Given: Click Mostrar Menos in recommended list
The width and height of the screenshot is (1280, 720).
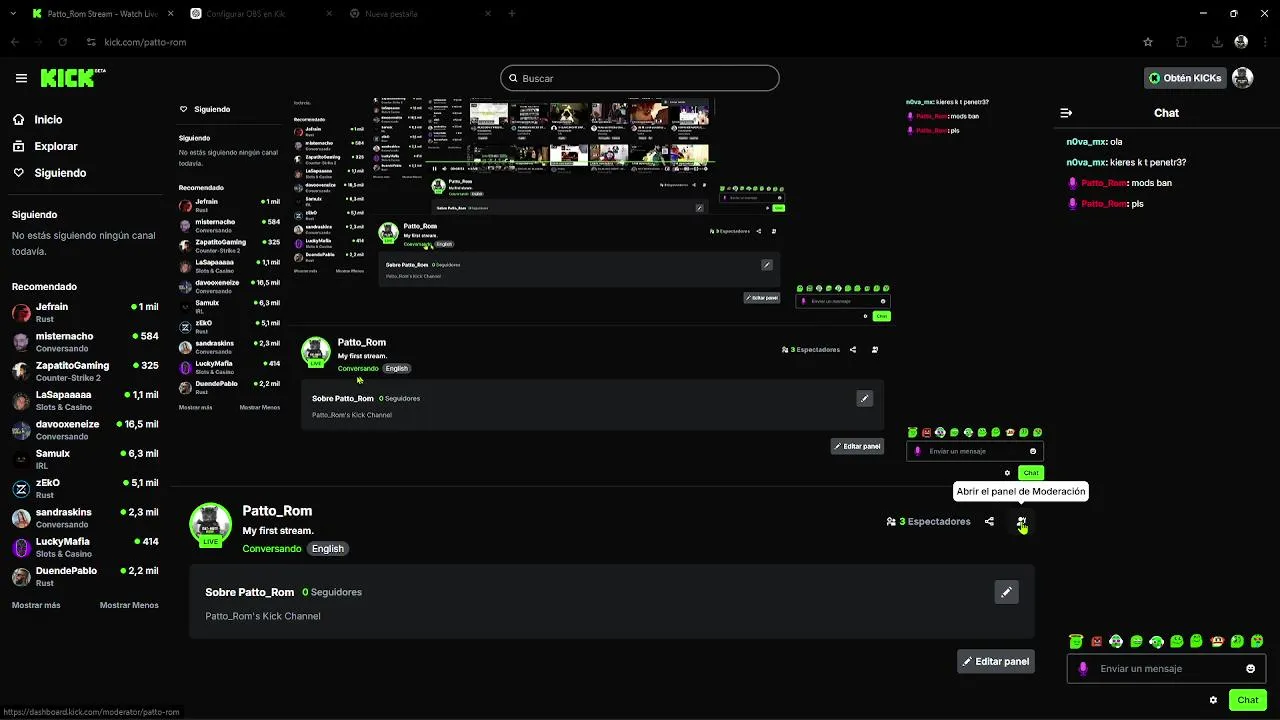Looking at the screenshot, I should (129, 605).
